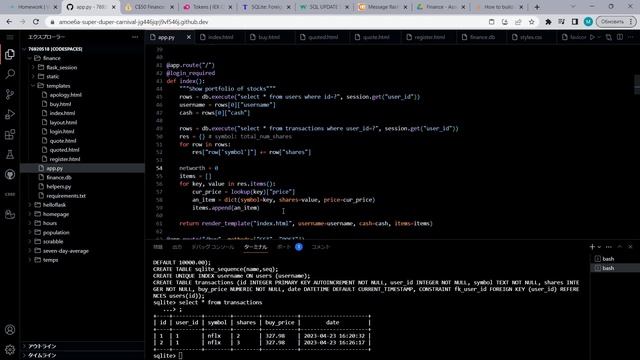
Task: Switch to quoted.html editor tab
Action: (323, 37)
